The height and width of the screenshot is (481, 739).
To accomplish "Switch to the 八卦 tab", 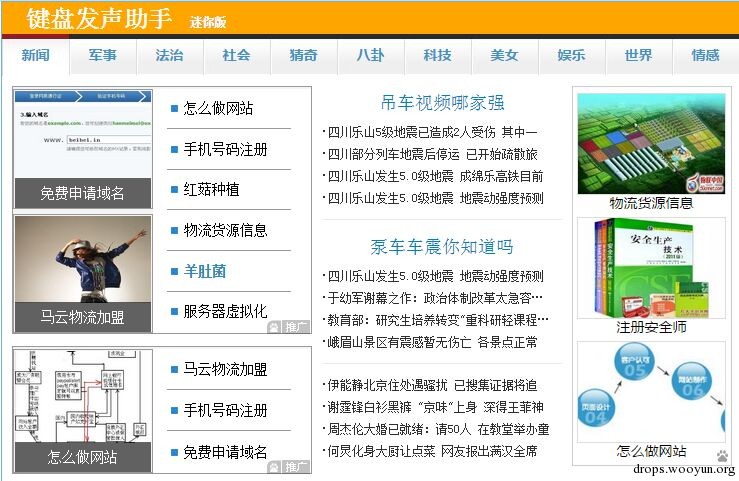I will [x=370, y=56].
